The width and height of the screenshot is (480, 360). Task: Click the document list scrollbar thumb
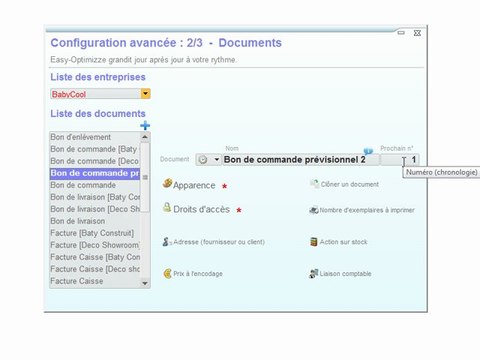pyautogui.click(x=145, y=177)
